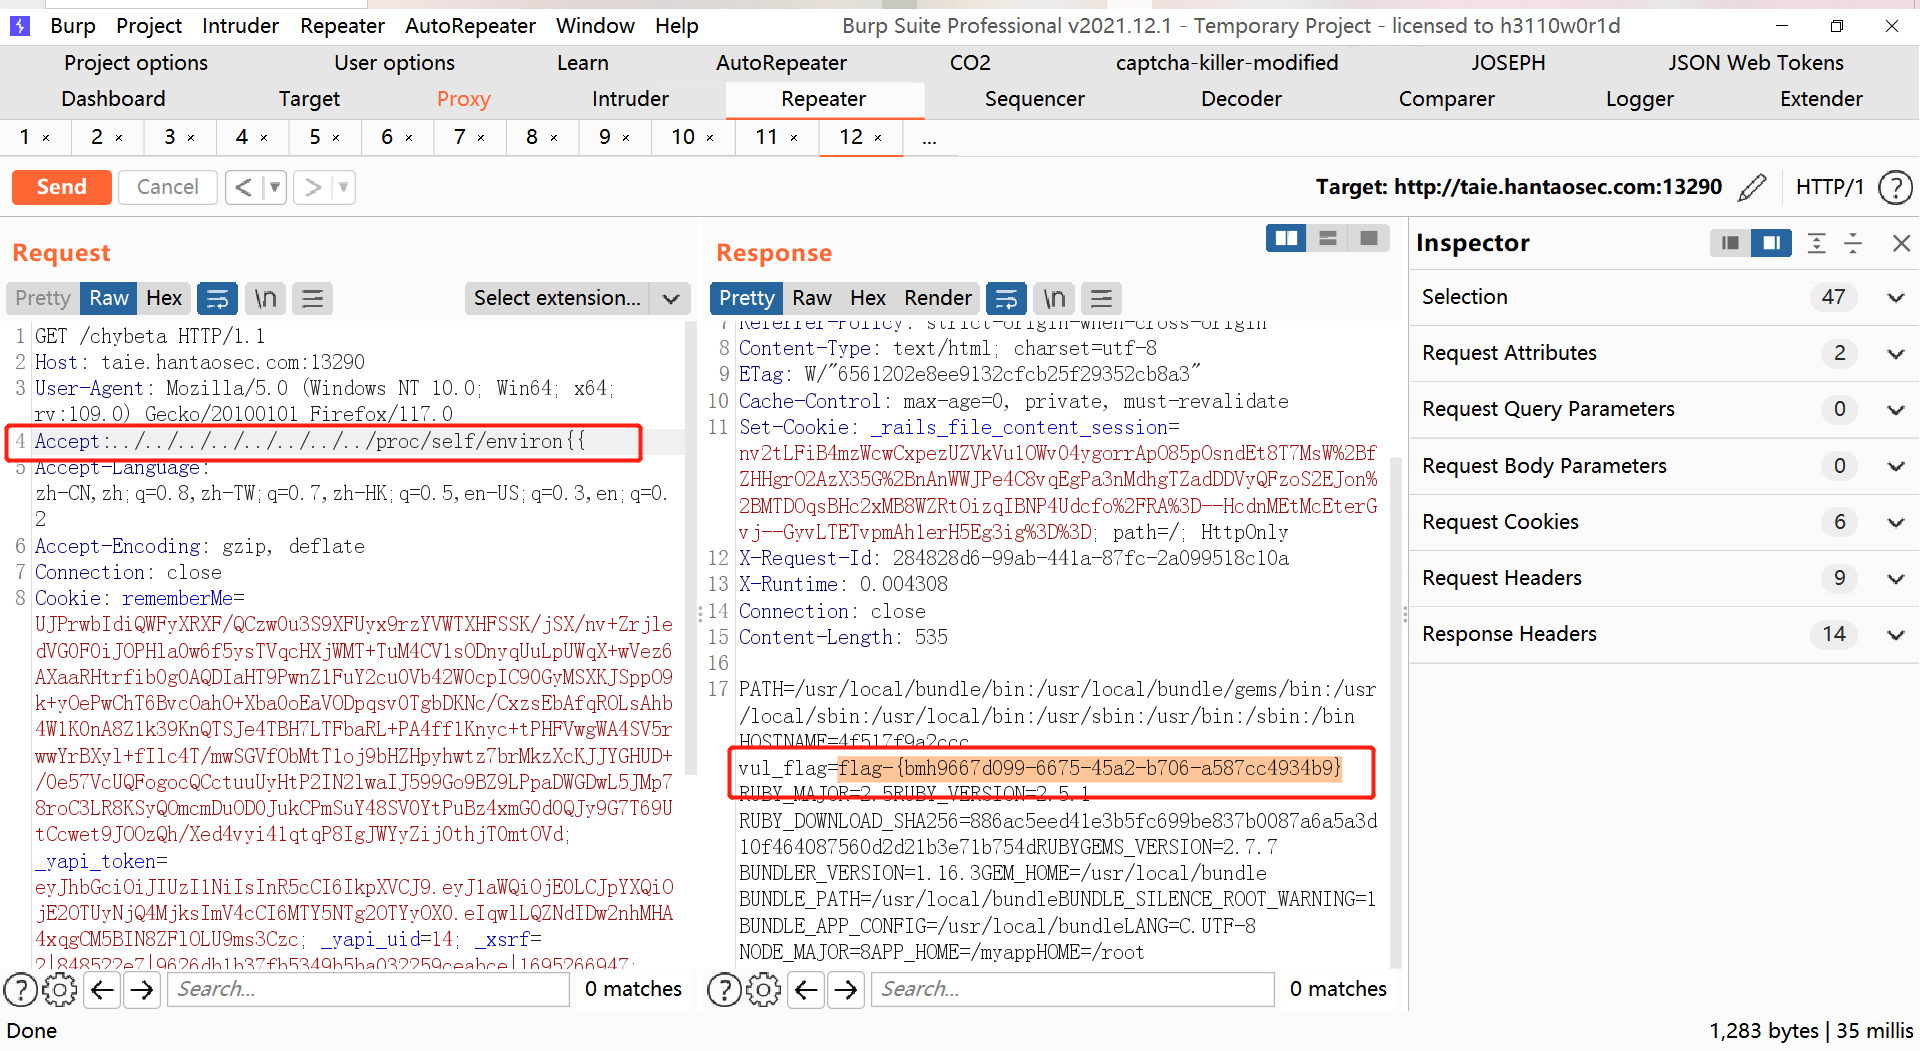Focus the Response search input field
The height and width of the screenshot is (1051, 1920).
[x=1072, y=990]
